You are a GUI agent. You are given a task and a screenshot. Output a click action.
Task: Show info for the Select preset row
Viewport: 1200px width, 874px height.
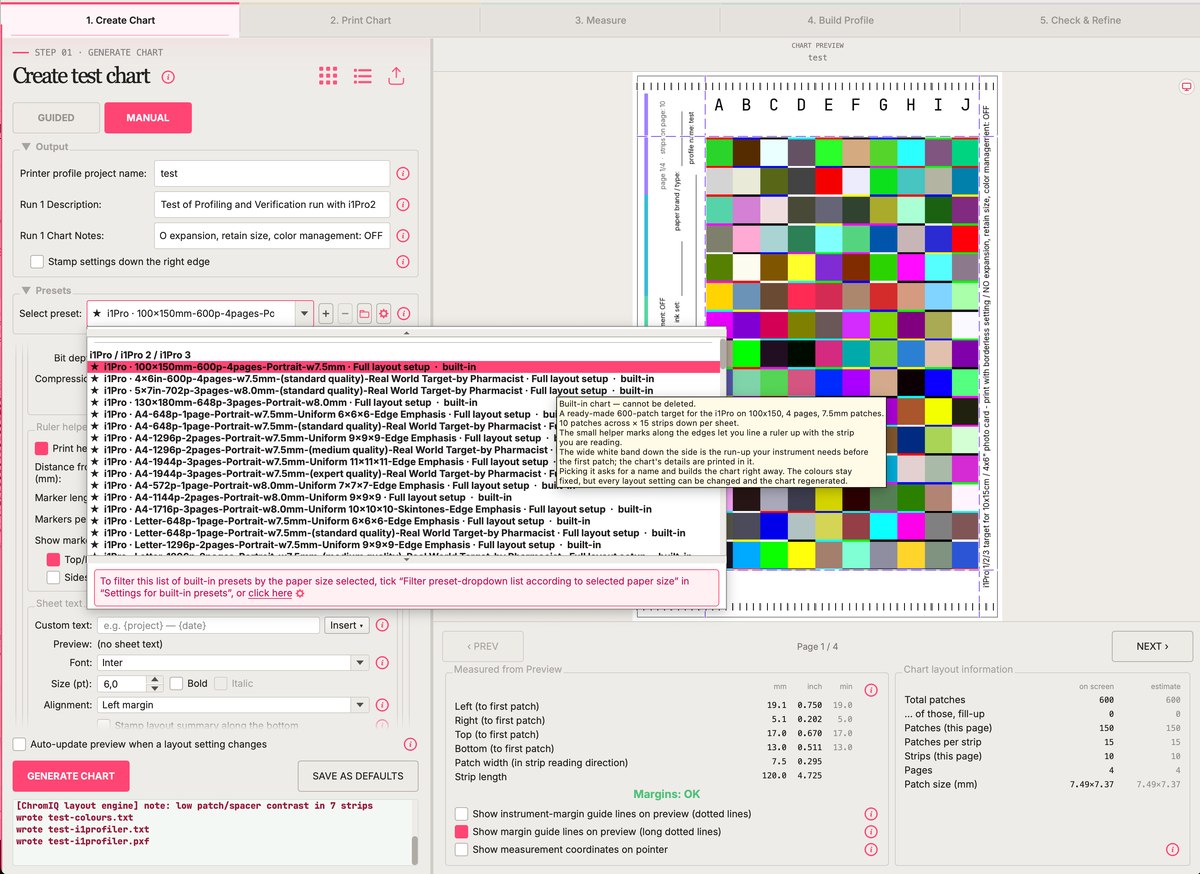click(404, 314)
